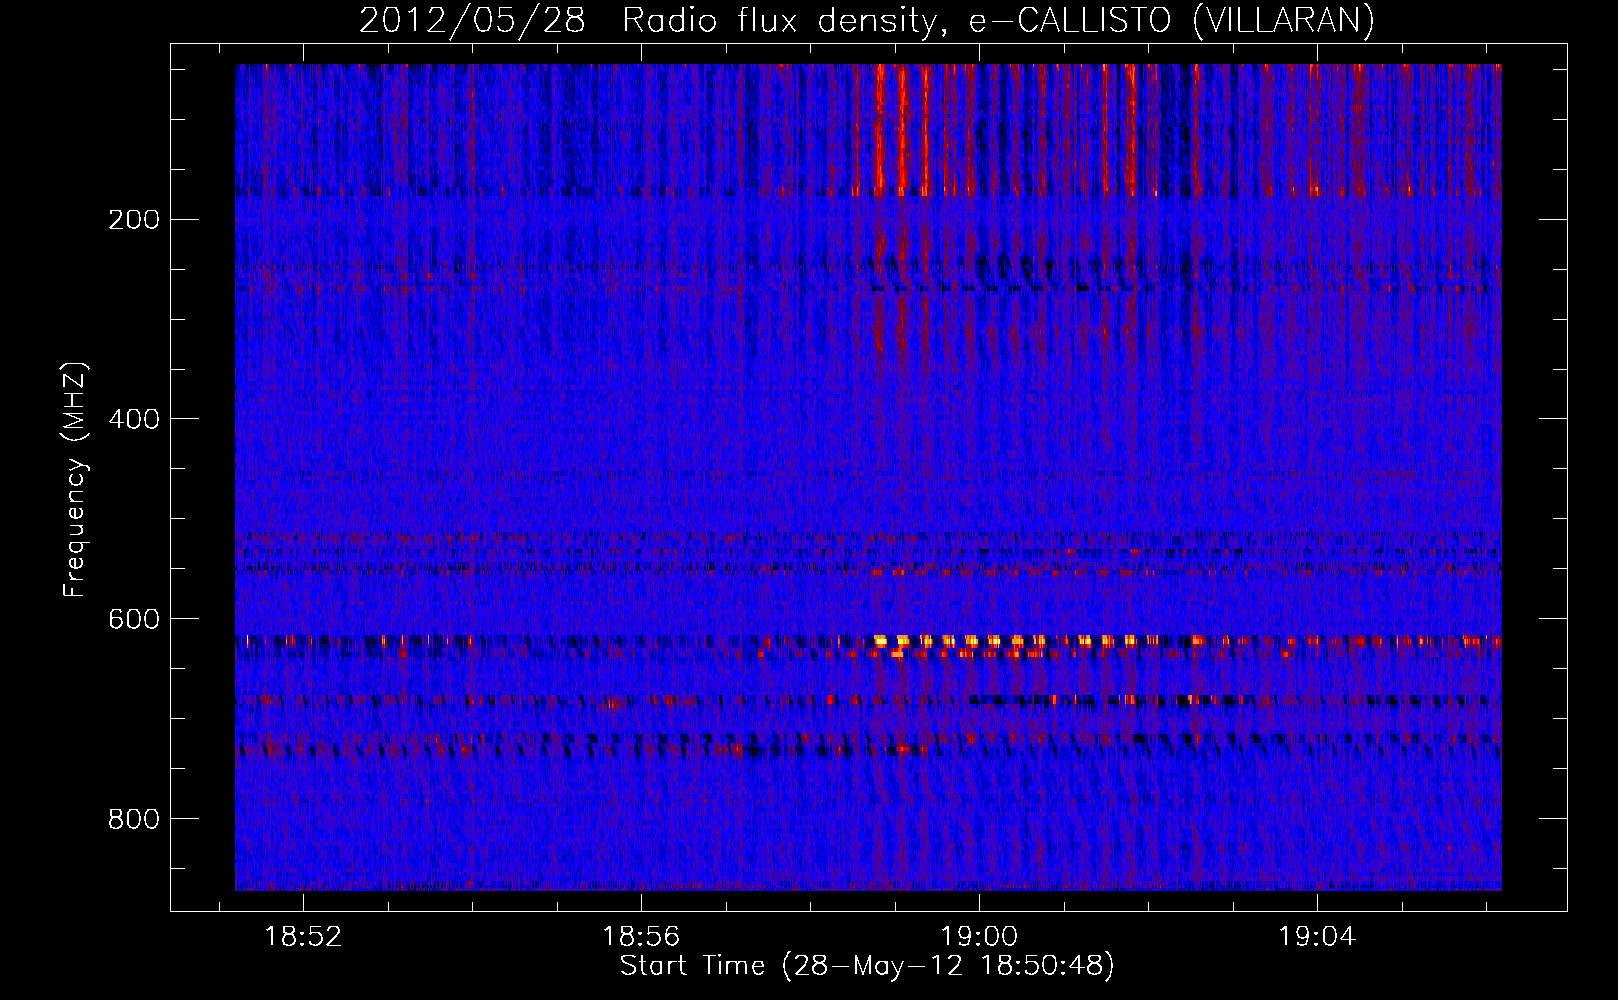
Task: Click the 'Start Time (28-May-12 18:50:48)' axis label
Action: tap(866, 966)
